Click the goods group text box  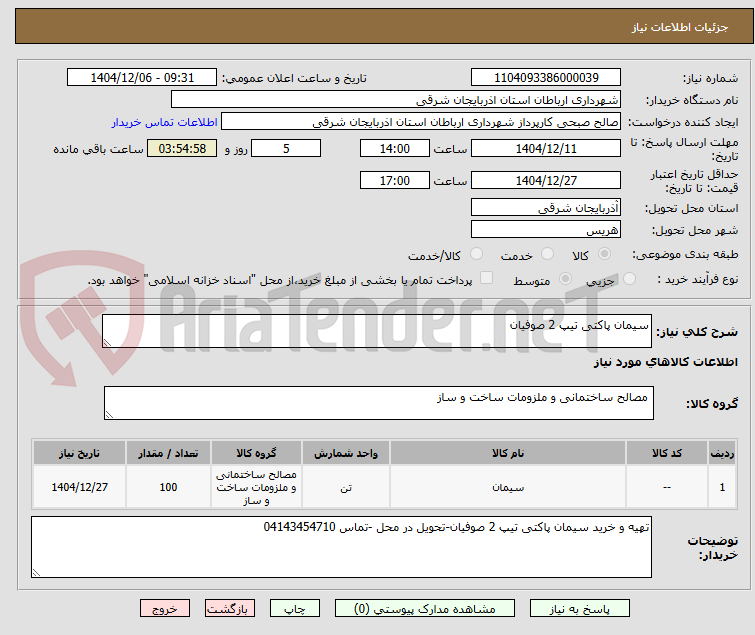(x=378, y=402)
